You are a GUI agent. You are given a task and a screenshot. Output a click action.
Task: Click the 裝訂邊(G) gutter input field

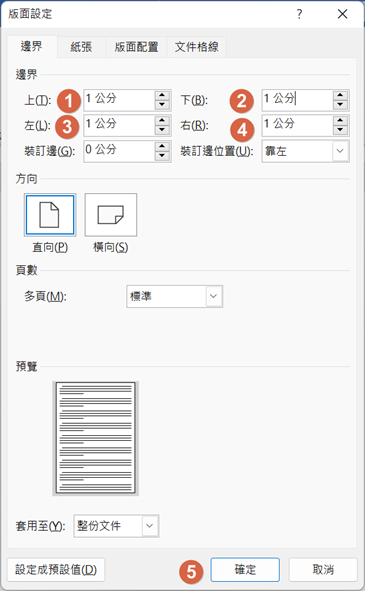(119, 151)
